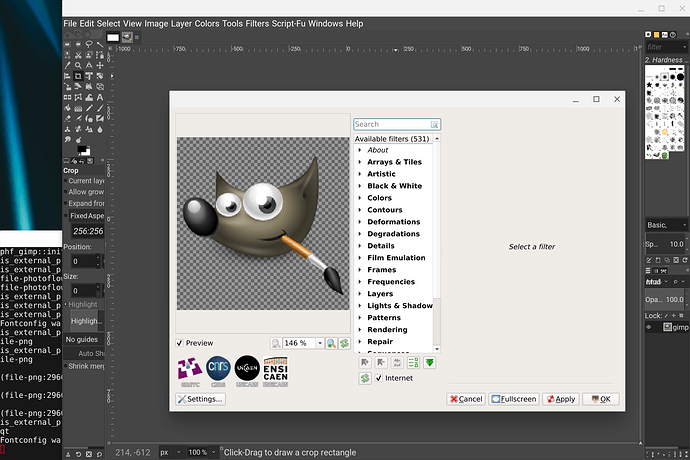Open the Windows menu

[x=325, y=24]
